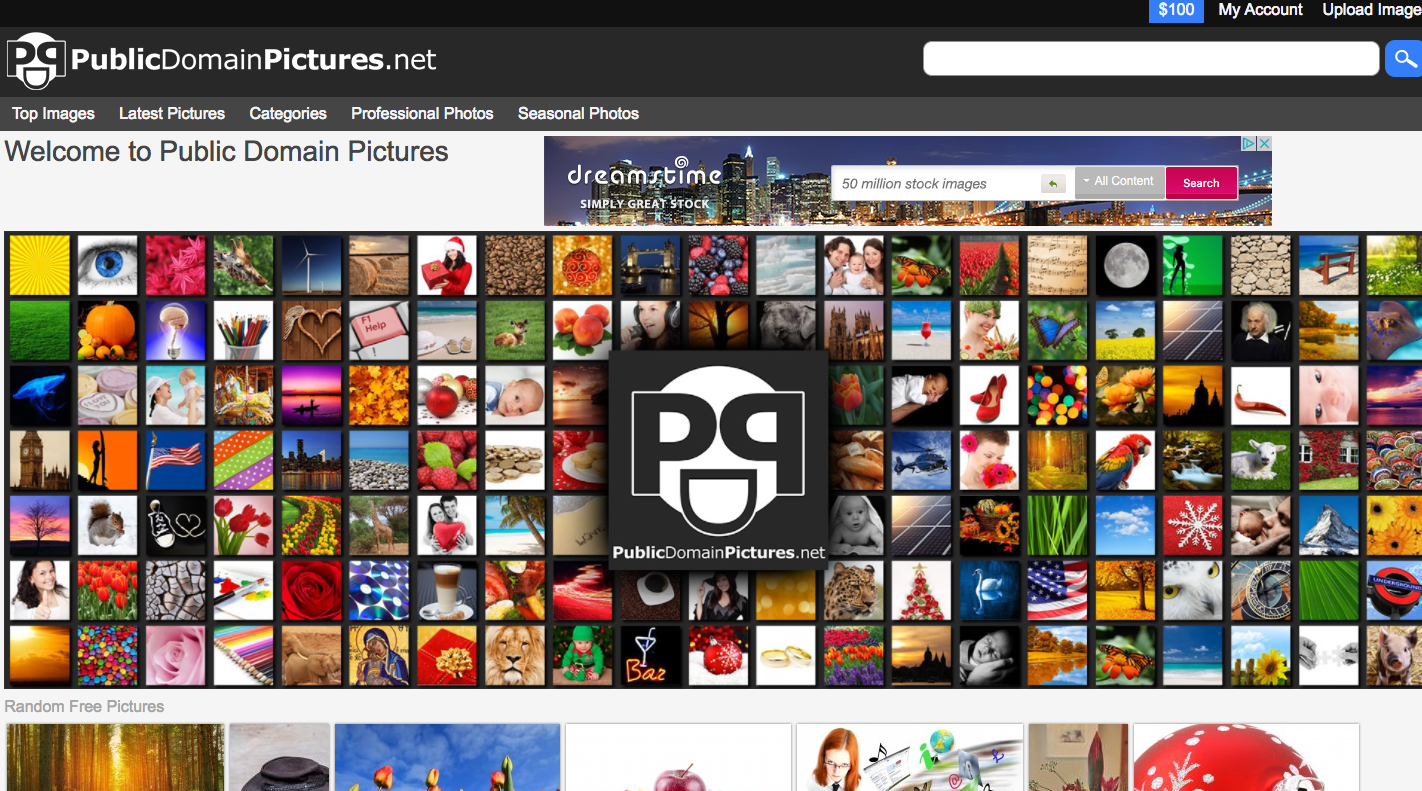The image size is (1422, 791).
Task: Open the wind turbine thumbnail
Action: (x=311, y=265)
